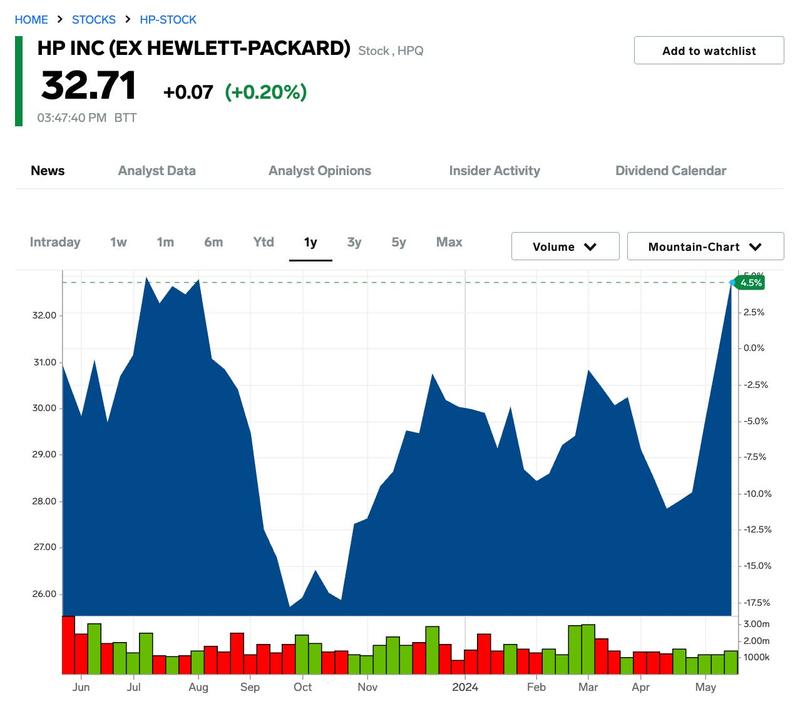The height and width of the screenshot is (702, 800).
Task: Open the Dividend Calendar tab
Action: pos(671,170)
